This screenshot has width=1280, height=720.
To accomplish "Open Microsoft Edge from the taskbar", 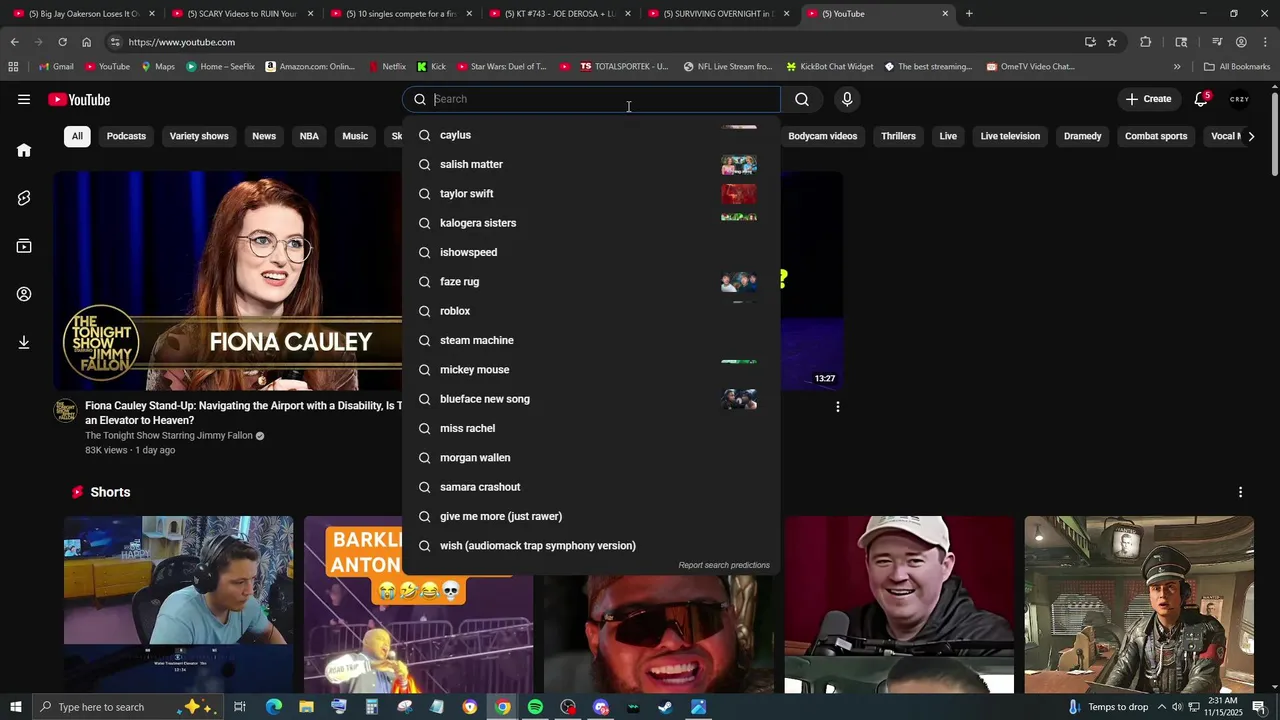I will pyautogui.click(x=273, y=707).
